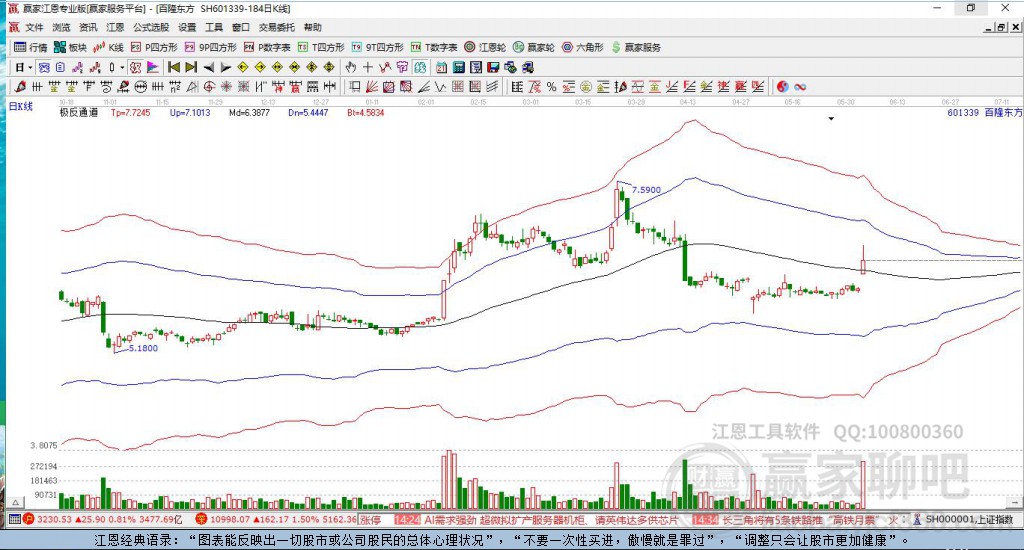Step chart right with black right arrow
1024x550 pixels.
[x=225, y=67]
